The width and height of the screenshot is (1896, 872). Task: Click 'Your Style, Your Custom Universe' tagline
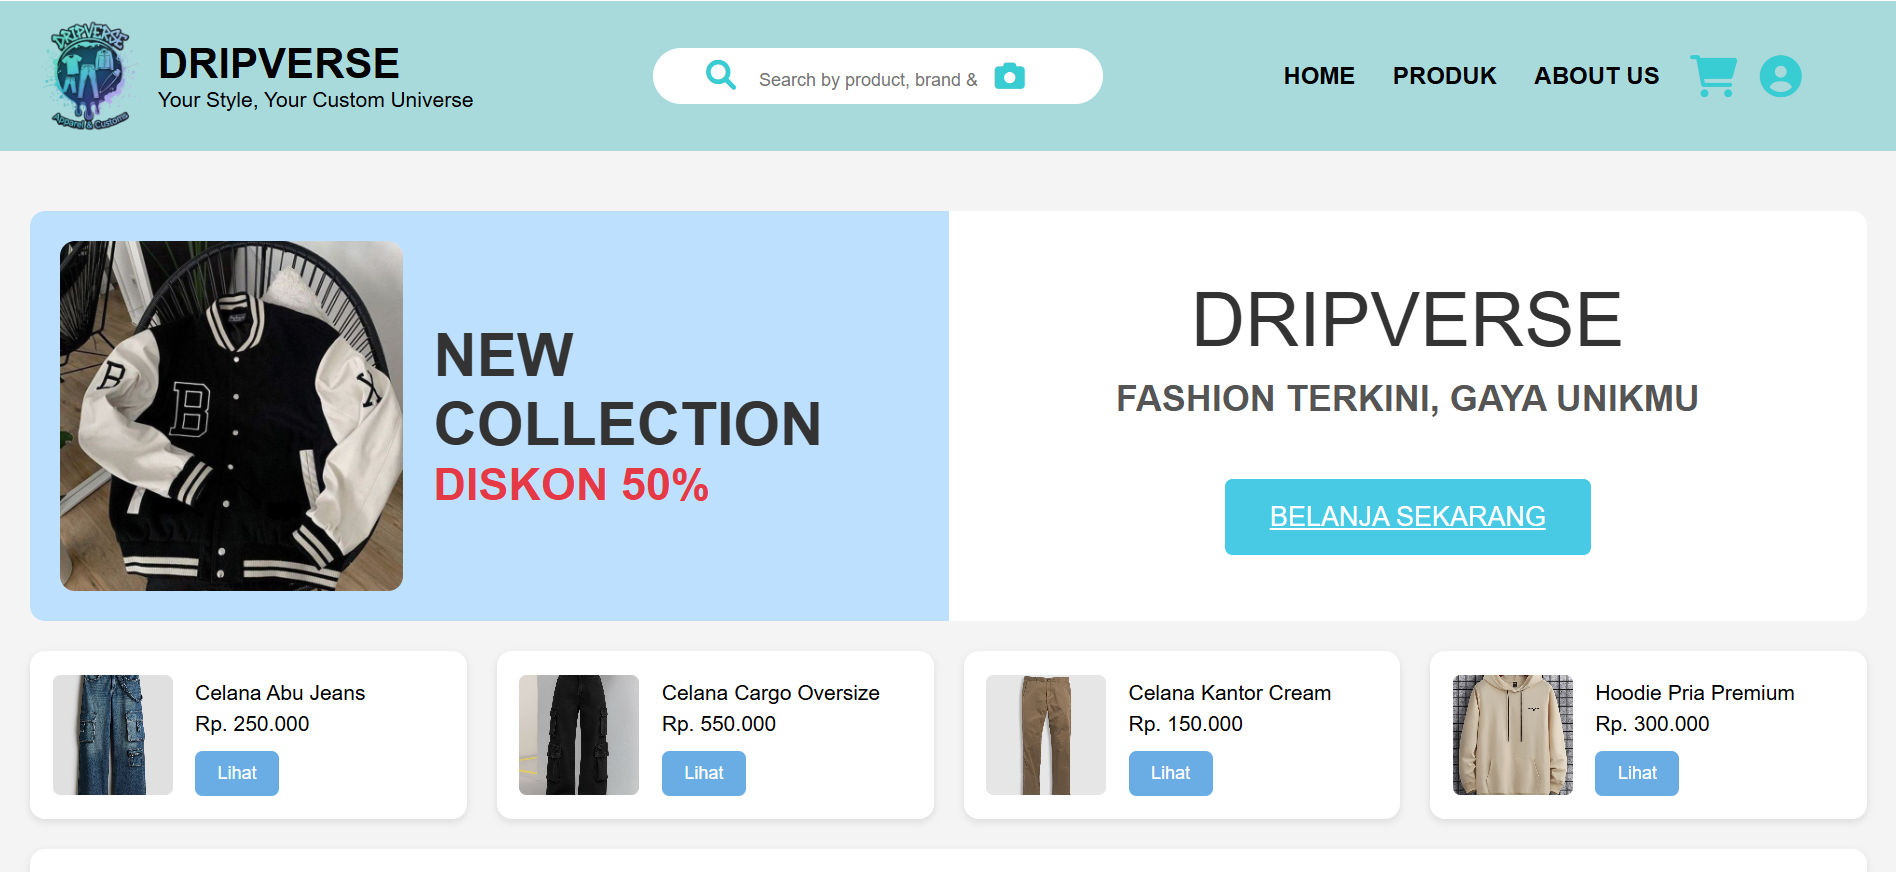316,100
